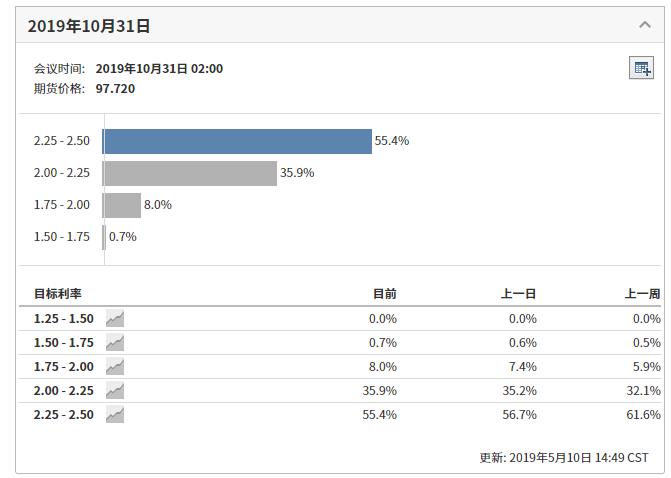Screen dimensions: 671x478
Task: Click the 上一周 column header
Action: [642, 294]
